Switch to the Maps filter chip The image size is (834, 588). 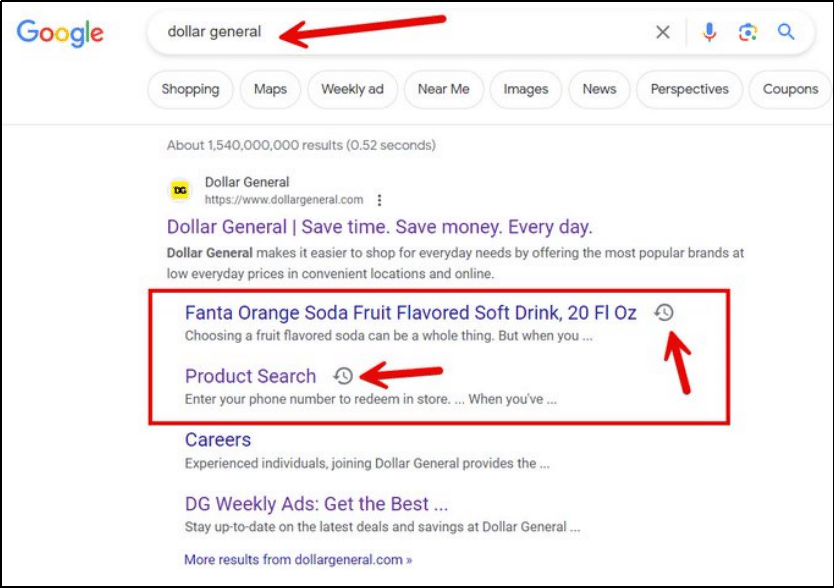(270, 89)
